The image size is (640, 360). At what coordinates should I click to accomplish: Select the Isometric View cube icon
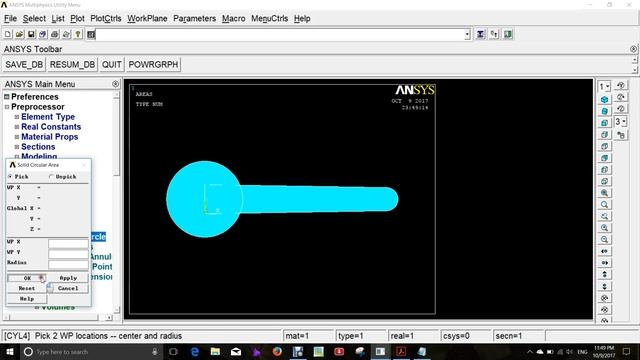click(604, 100)
